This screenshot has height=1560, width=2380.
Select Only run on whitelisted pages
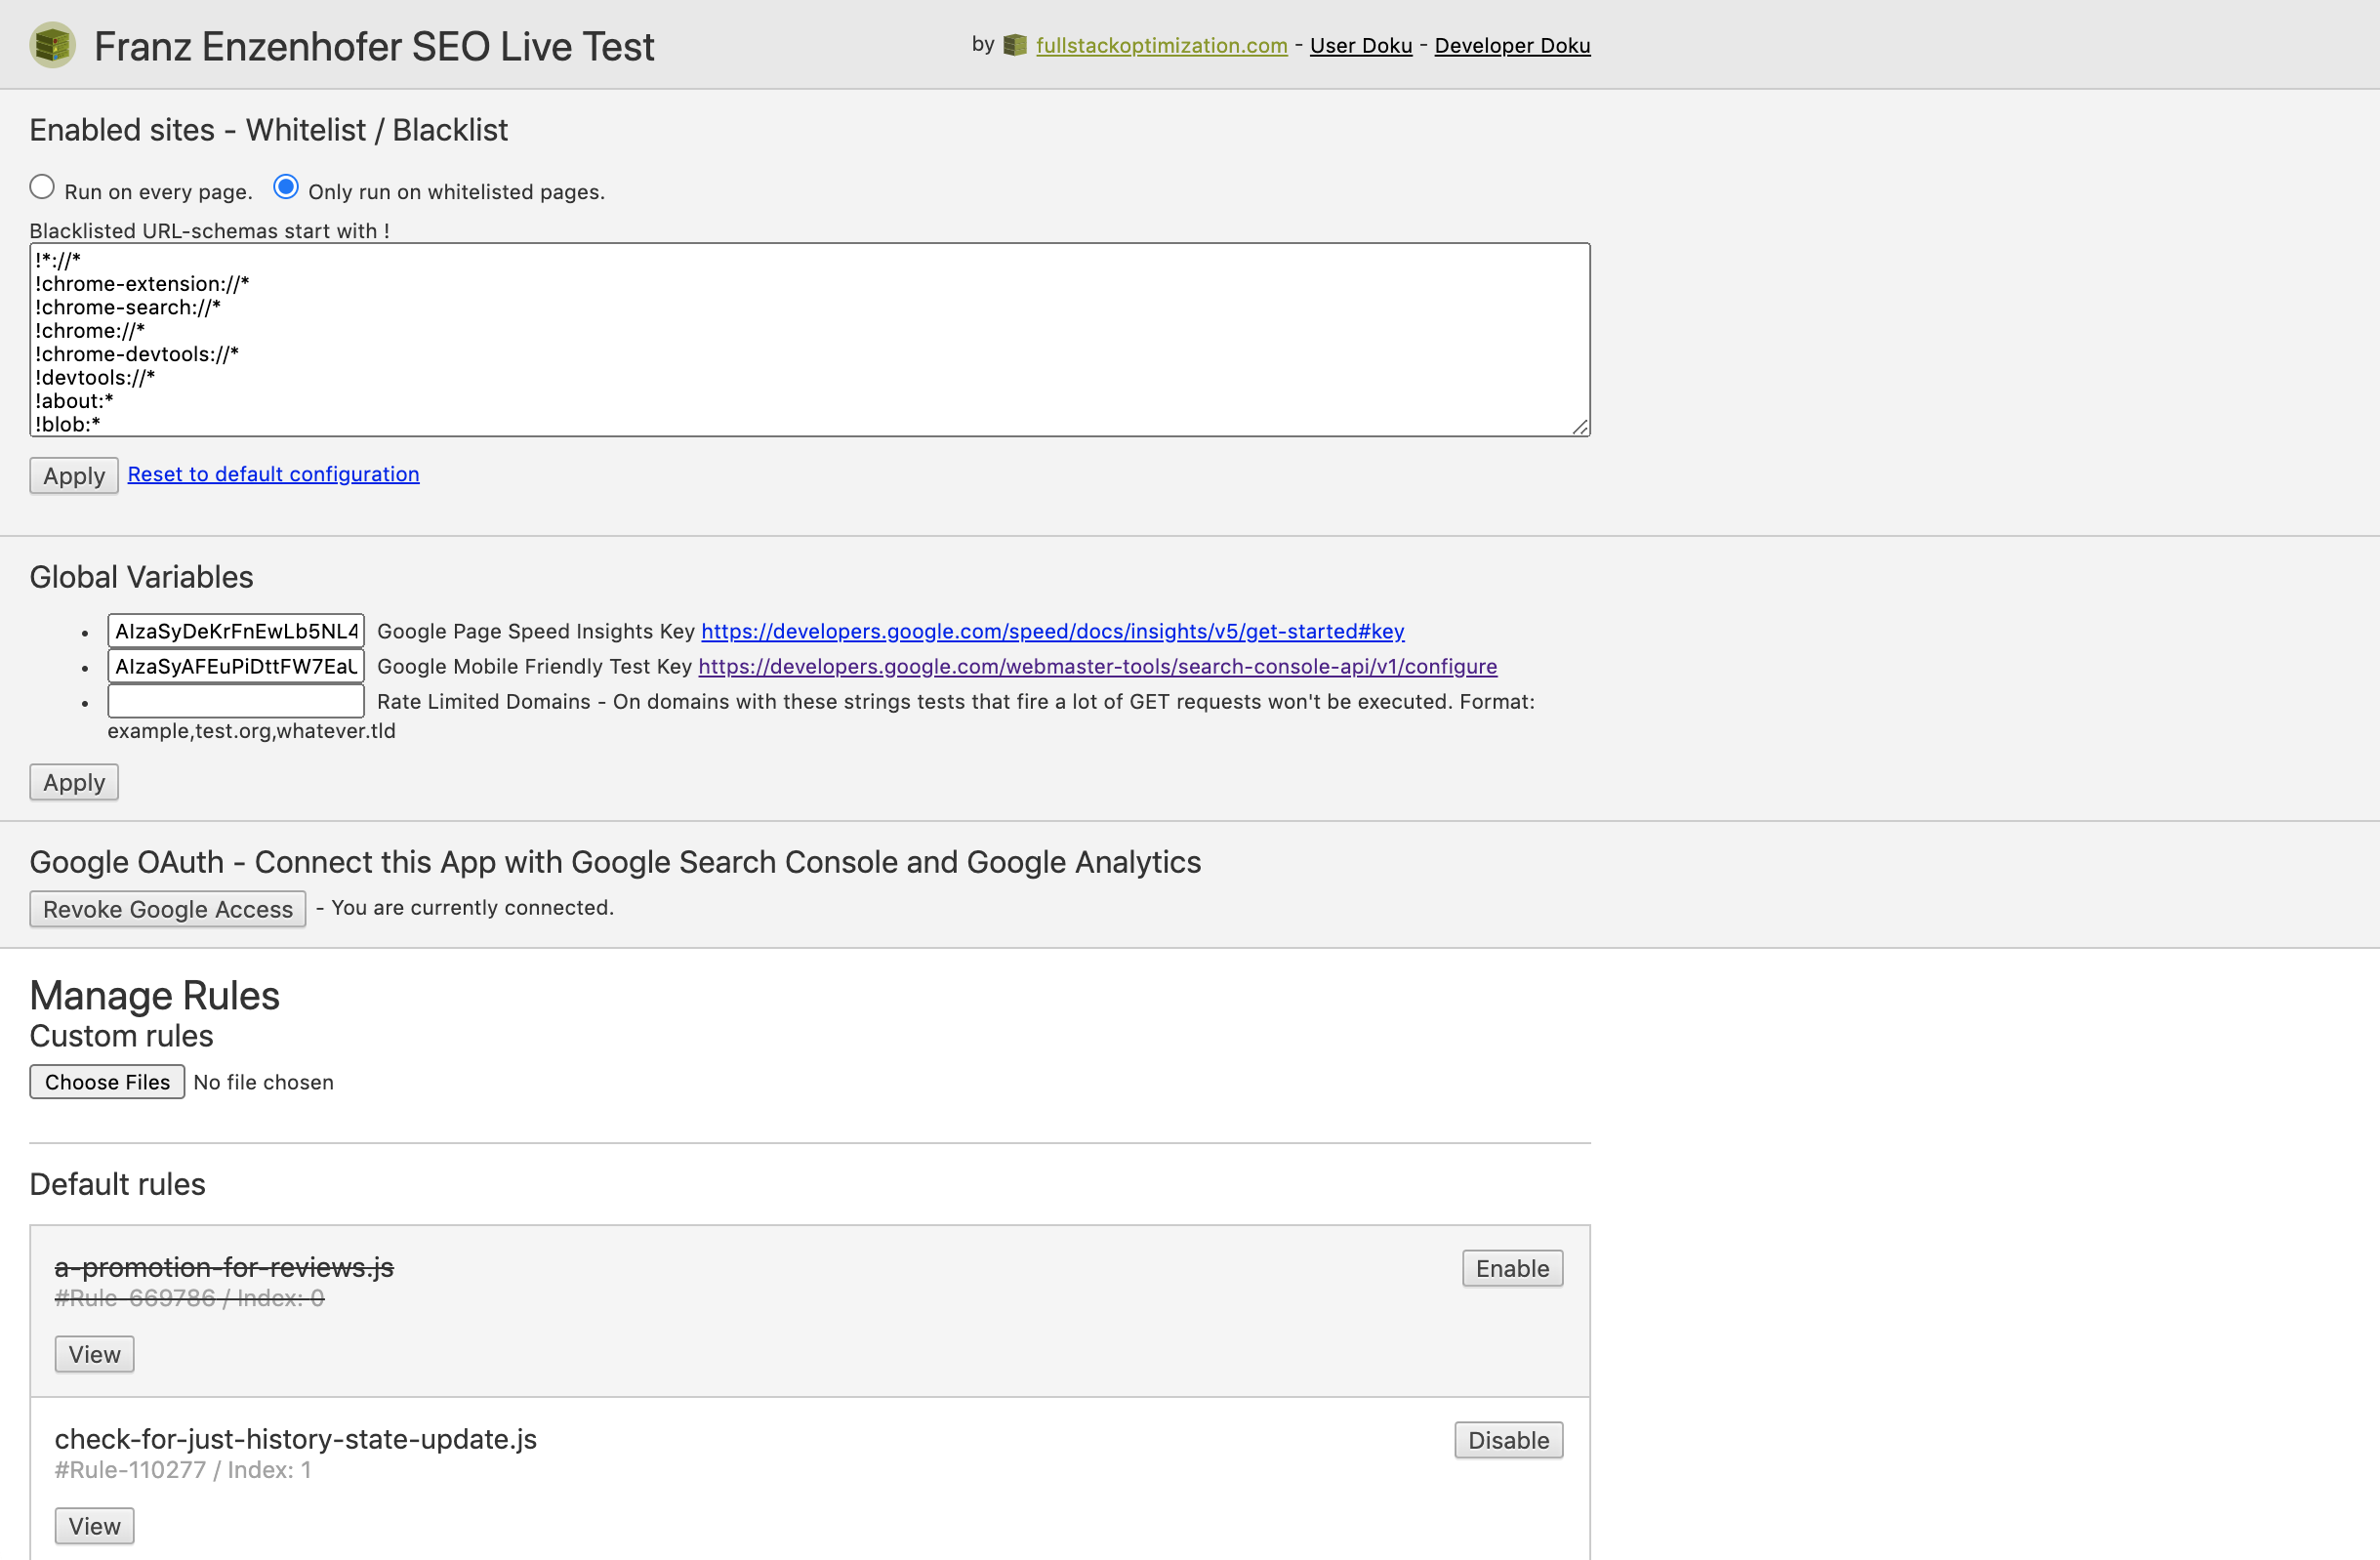point(286,186)
